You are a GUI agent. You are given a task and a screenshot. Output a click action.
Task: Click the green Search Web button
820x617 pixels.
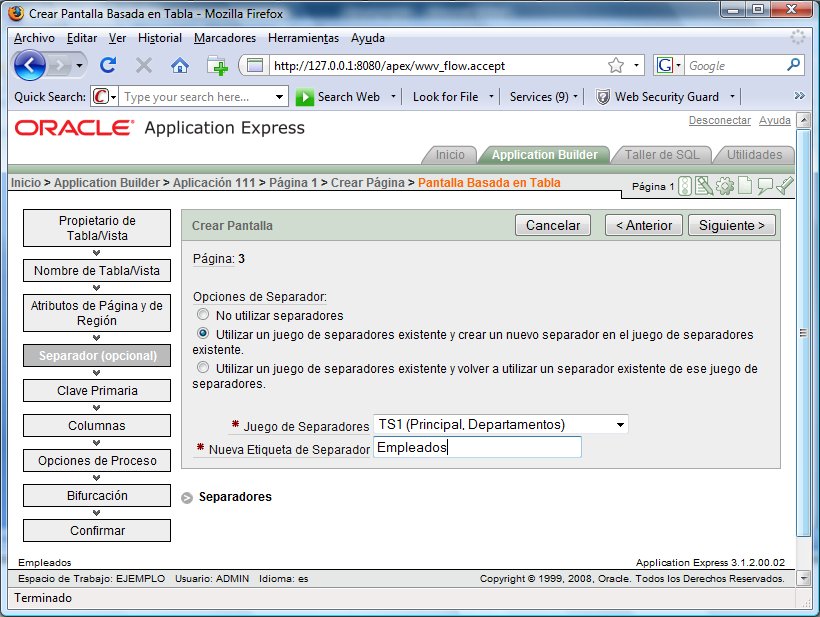click(x=338, y=97)
